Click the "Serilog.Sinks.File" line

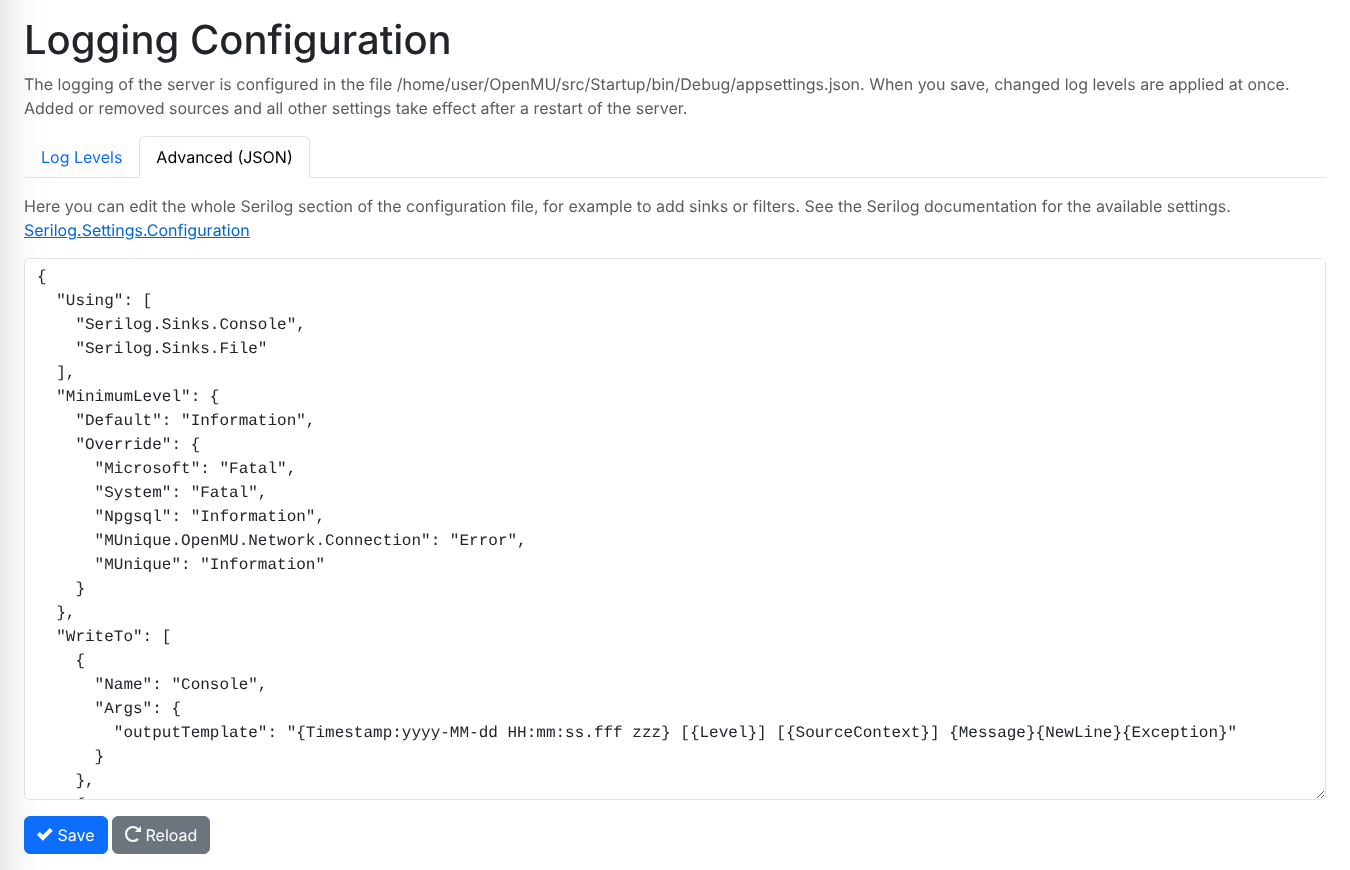170,348
